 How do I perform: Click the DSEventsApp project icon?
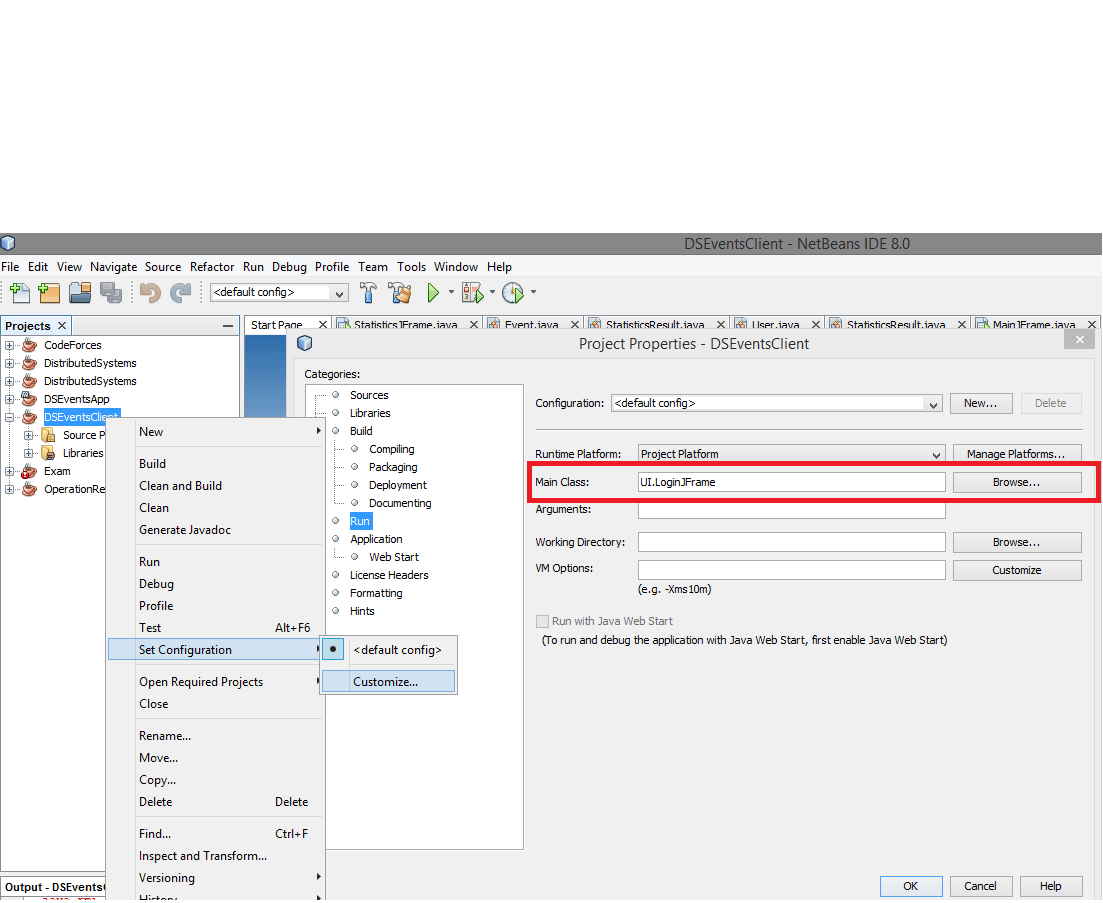(30, 399)
